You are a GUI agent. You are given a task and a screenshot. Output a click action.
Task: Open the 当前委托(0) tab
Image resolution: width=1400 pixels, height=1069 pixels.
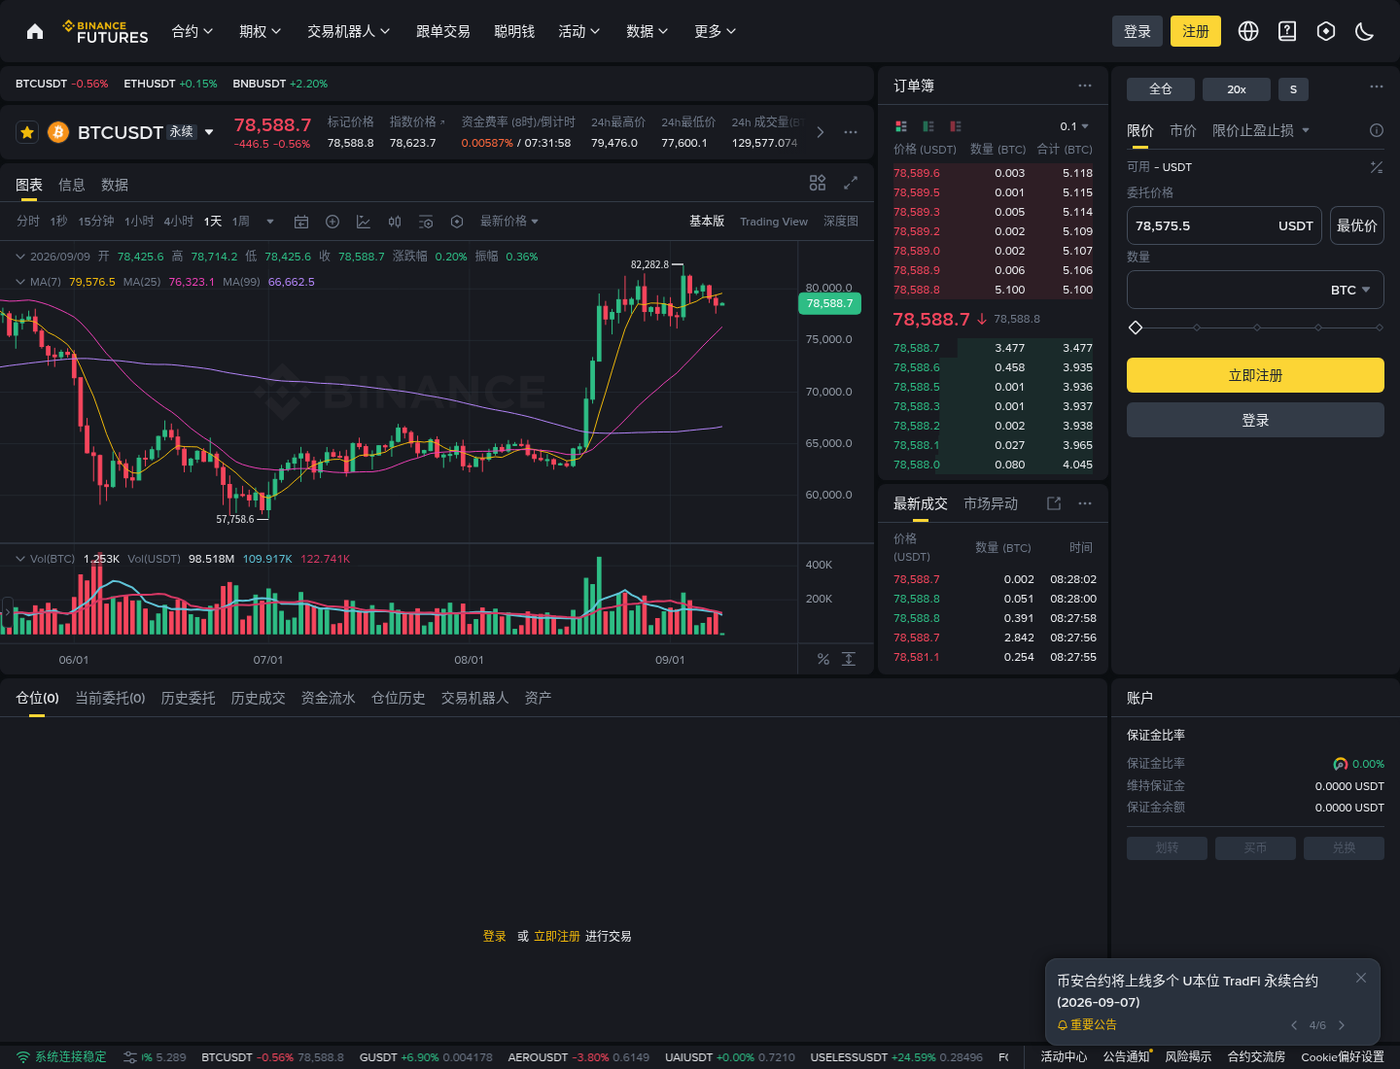coord(110,698)
